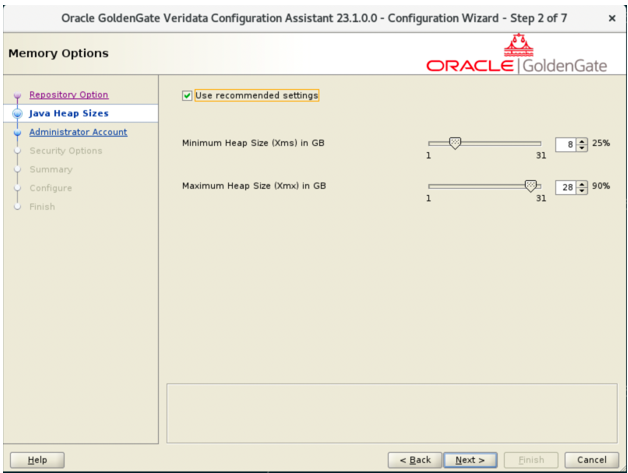Viewport: 628px width, 473px height.
Task: Click the Minimum Heap slider track near 31
Action: click(538, 143)
